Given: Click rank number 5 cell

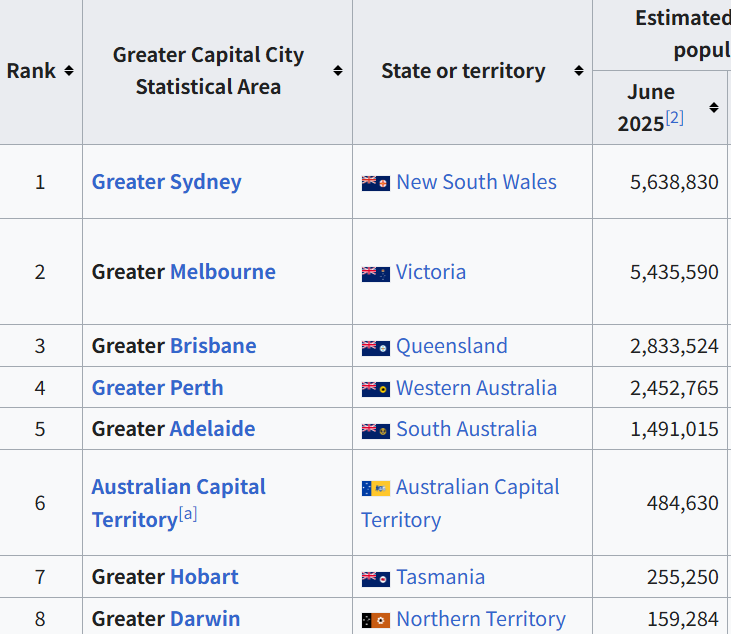Looking at the screenshot, I should coord(40,429).
